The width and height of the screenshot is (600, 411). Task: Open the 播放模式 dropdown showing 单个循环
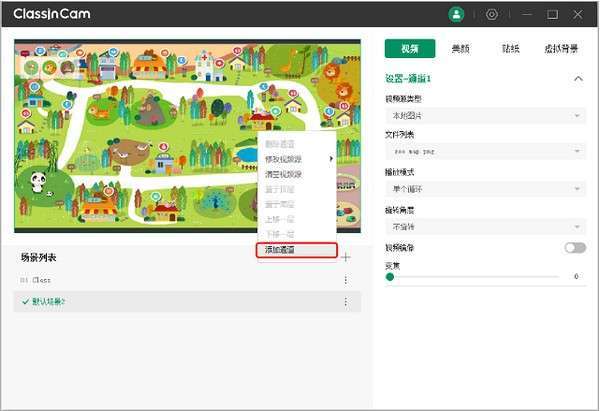(x=485, y=189)
